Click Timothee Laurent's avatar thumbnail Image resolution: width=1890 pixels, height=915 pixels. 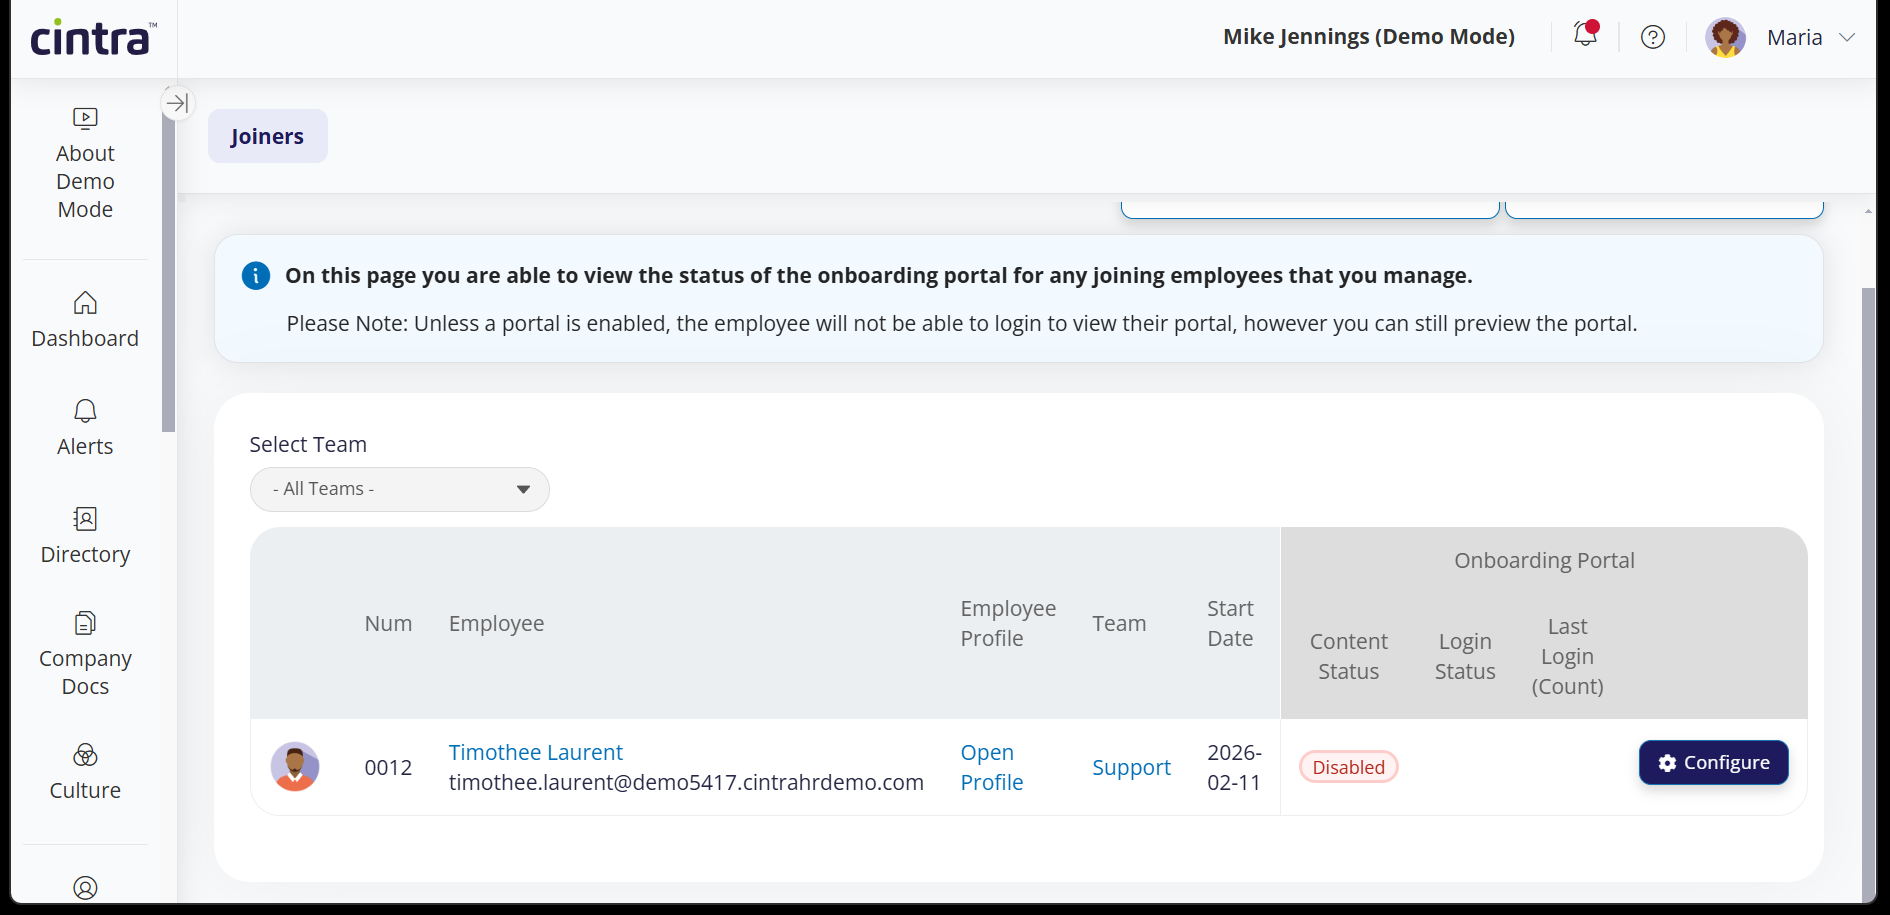(295, 767)
